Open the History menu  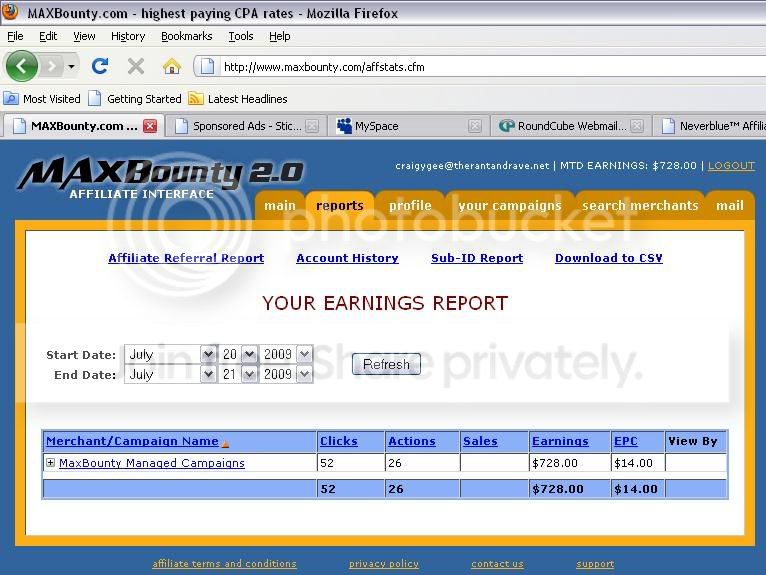tap(128, 36)
